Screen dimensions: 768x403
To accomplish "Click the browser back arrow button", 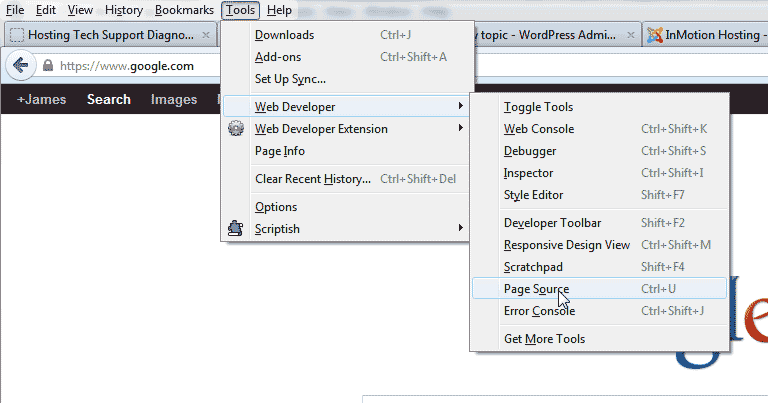I will 20,67.
